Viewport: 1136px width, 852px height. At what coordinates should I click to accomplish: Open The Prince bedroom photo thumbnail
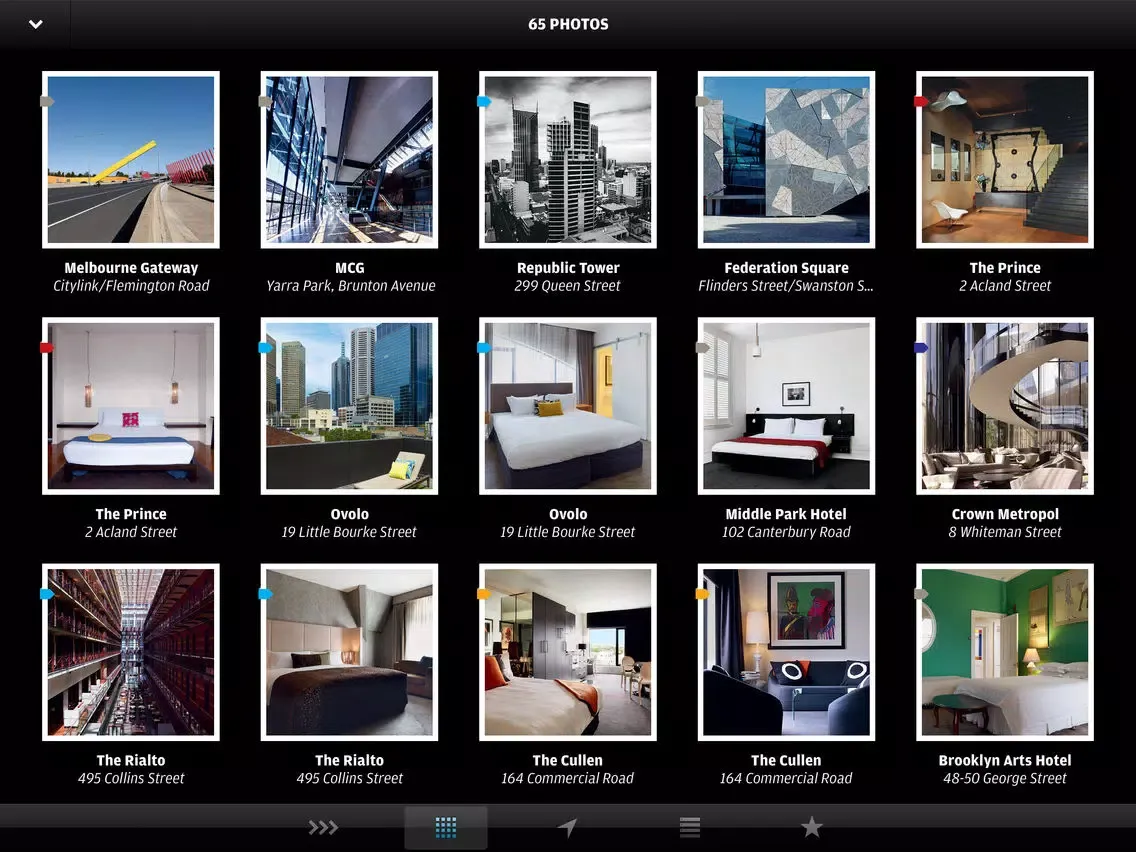click(131, 406)
